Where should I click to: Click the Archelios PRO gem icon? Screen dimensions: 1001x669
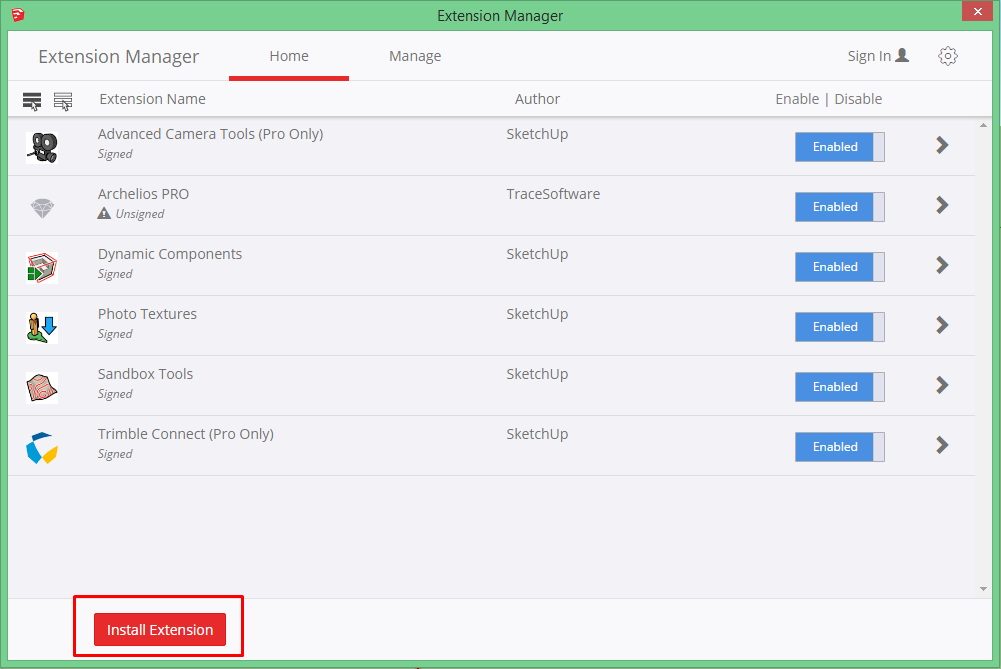point(42,208)
